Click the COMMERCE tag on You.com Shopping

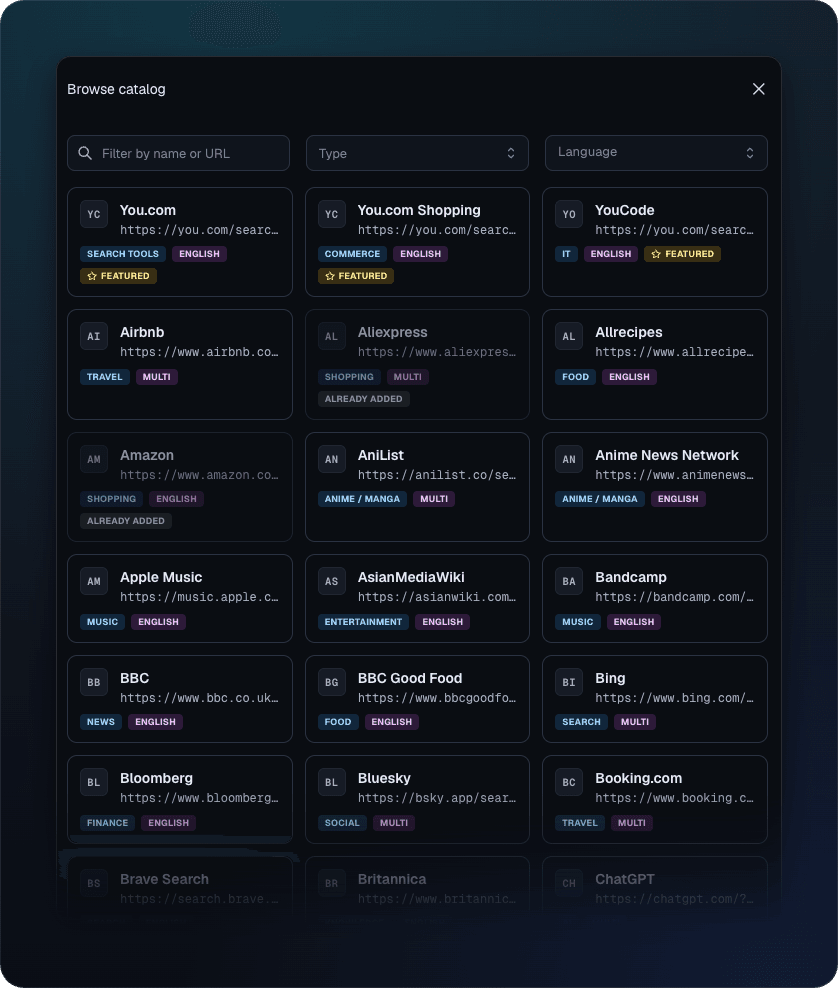352,254
